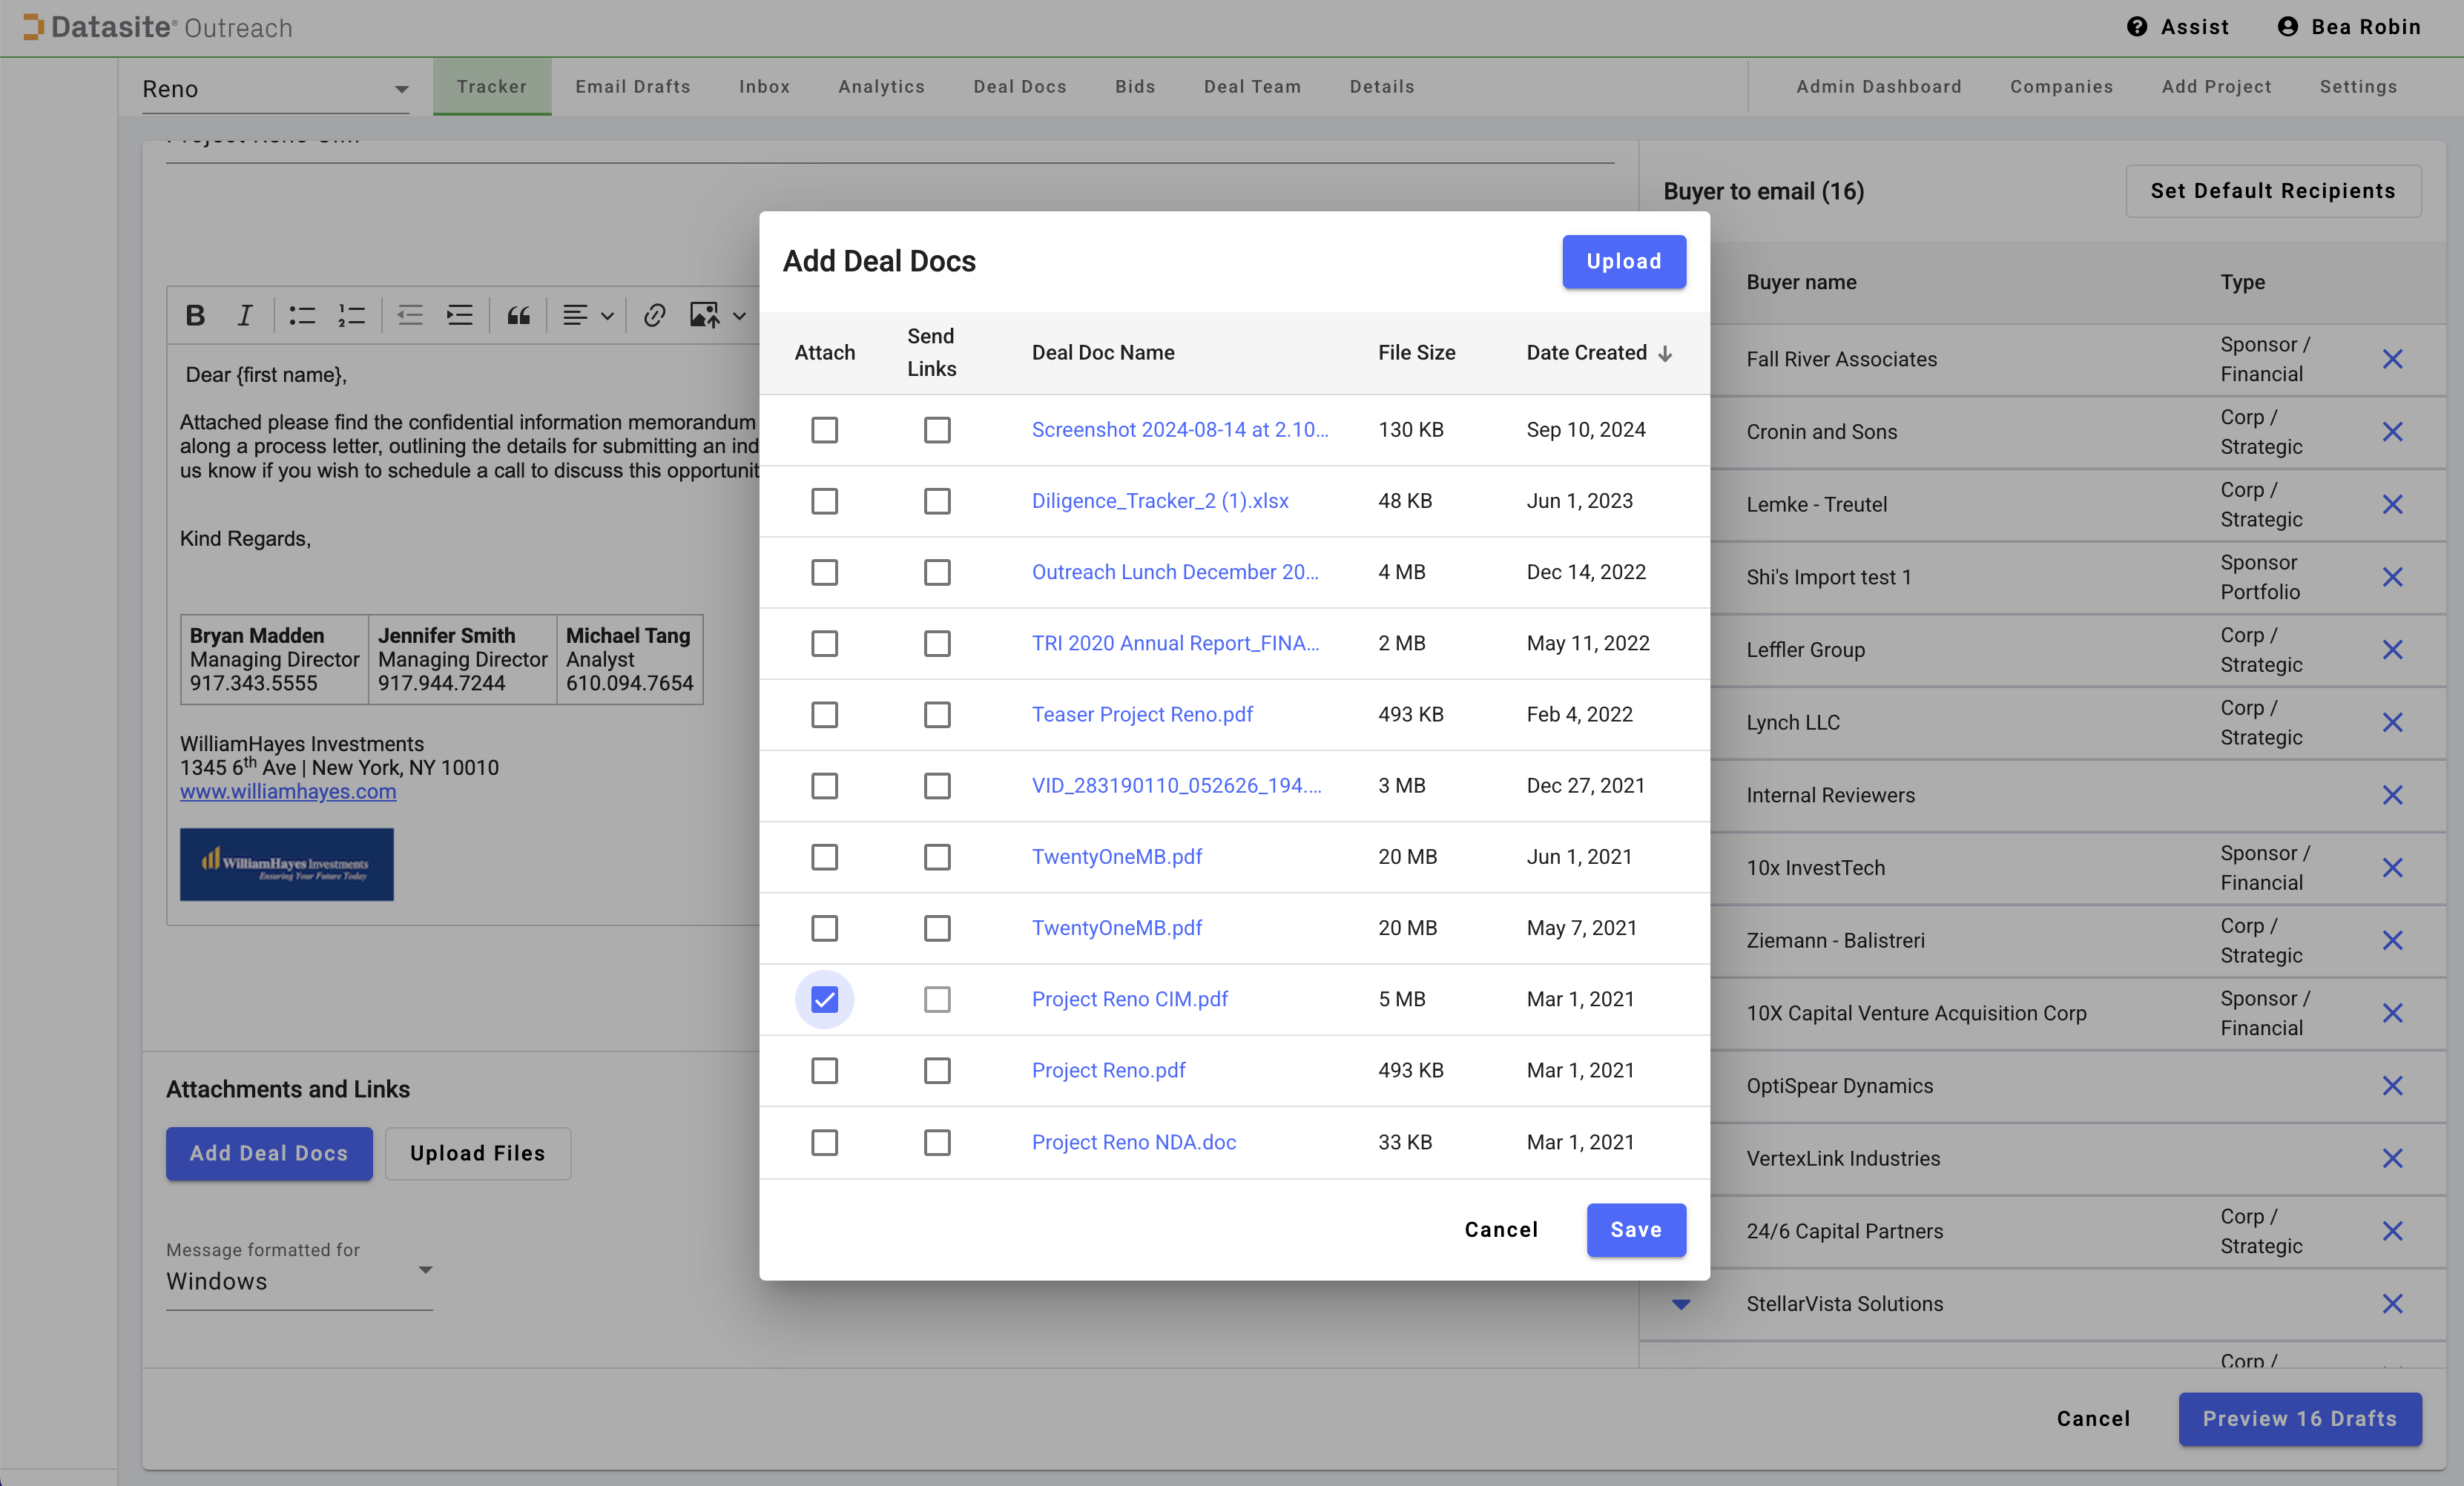Check Send Links for Teaser Project Reno.pdf
This screenshot has height=1486, width=2464.
pos(937,715)
